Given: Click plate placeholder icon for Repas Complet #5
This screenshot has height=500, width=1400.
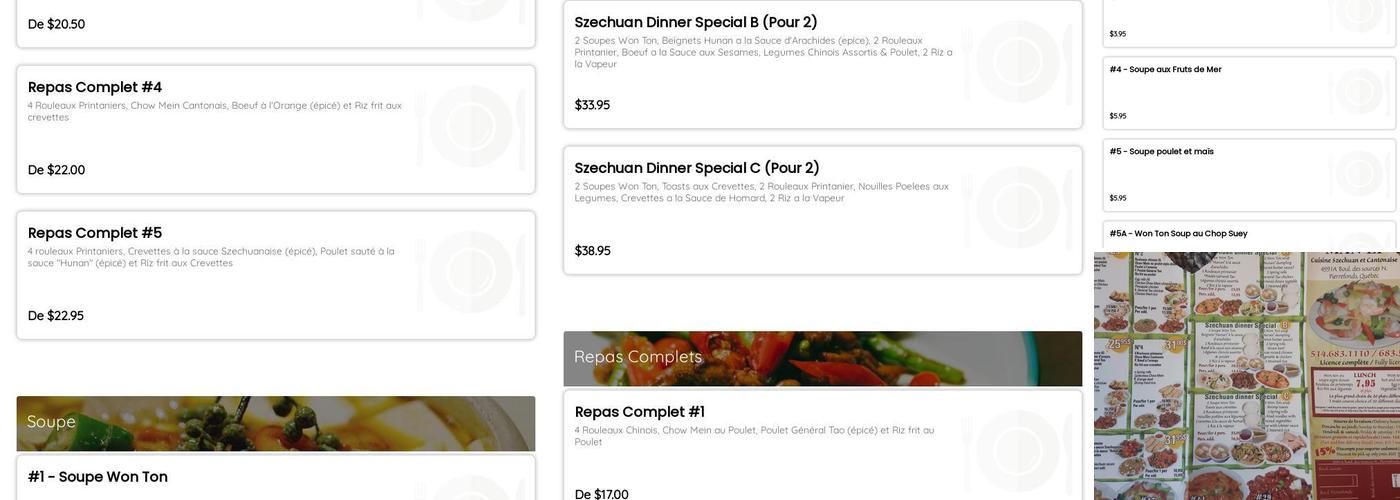Looking at the screenshot, I should coord(470,272).
